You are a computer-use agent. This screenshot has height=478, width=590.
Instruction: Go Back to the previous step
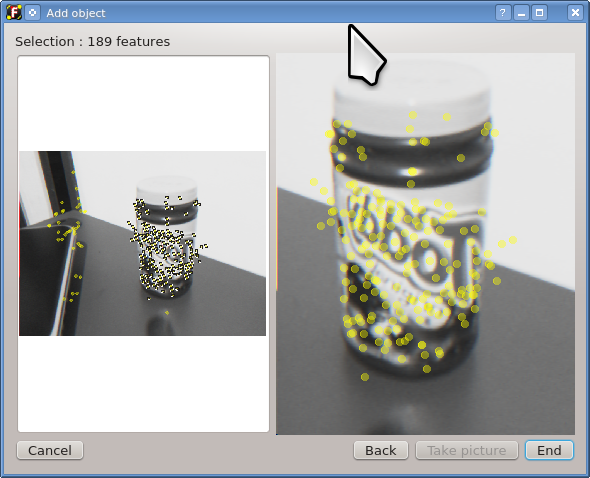click(x=380, y=450)
